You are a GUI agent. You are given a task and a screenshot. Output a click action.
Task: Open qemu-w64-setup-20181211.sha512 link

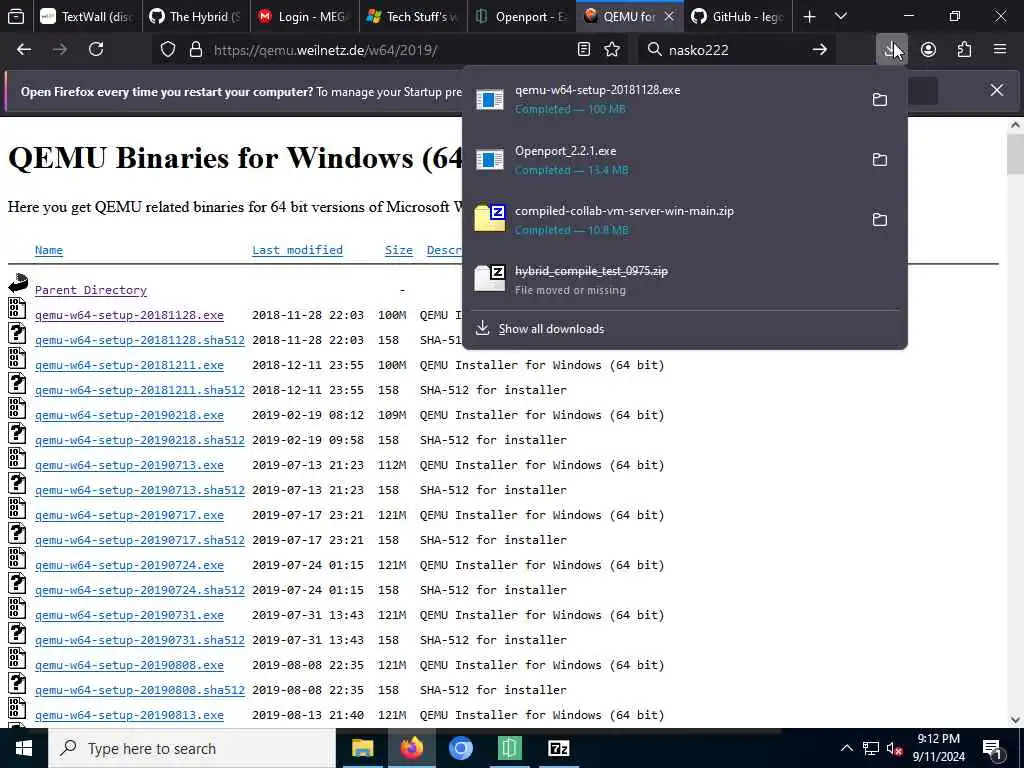point(140,390)
